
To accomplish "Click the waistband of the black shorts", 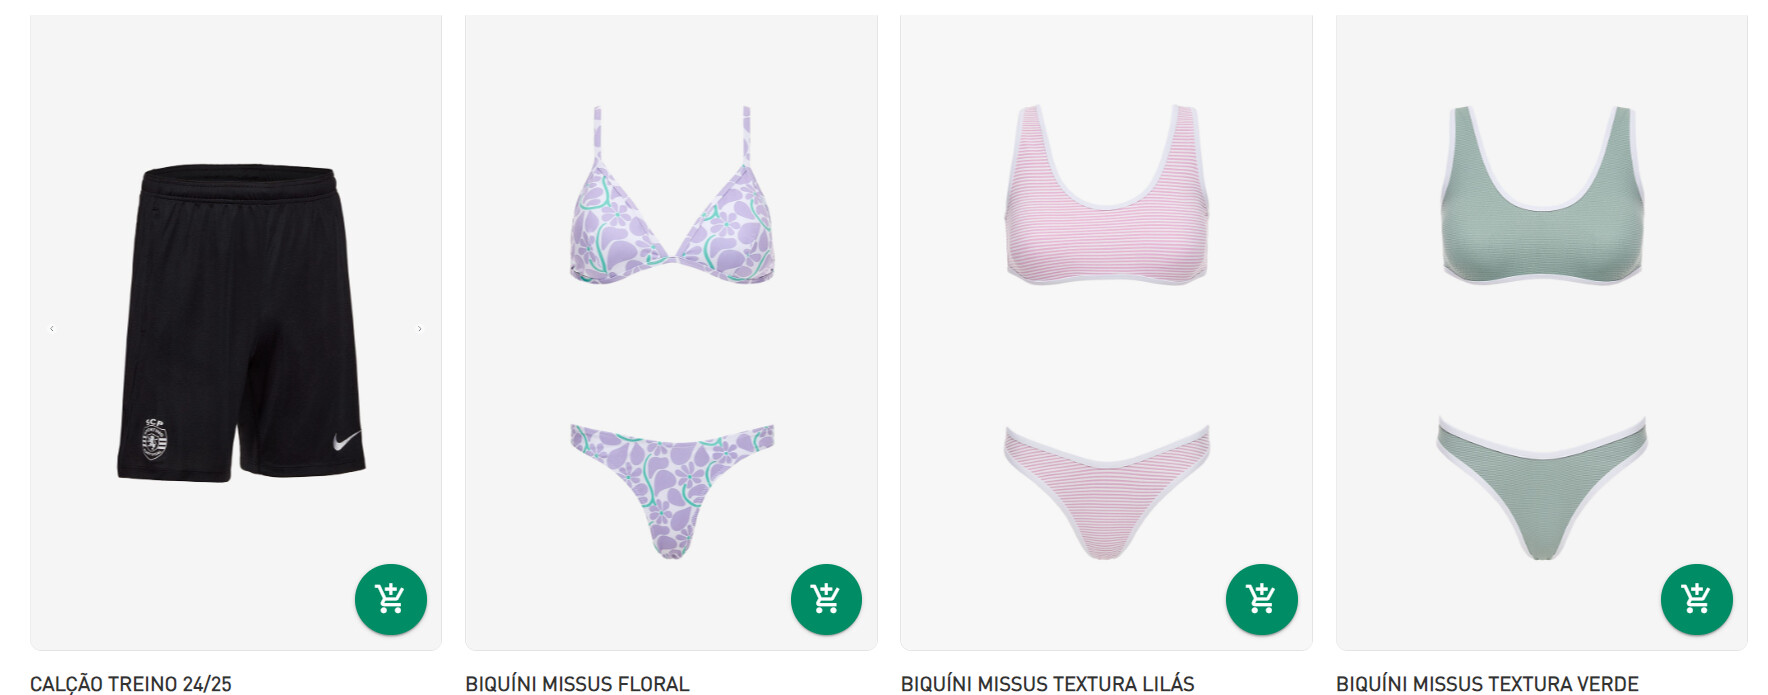I will coord(240,181).
